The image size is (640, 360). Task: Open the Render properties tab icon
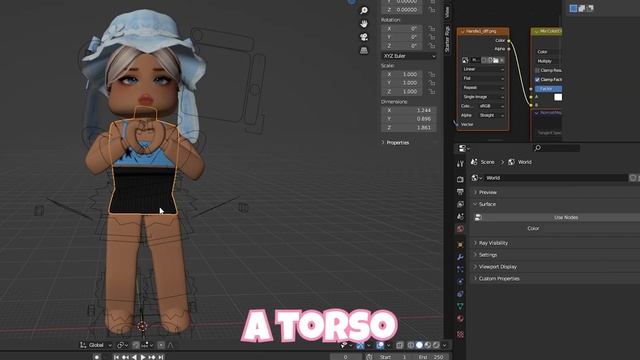(460, 180)
